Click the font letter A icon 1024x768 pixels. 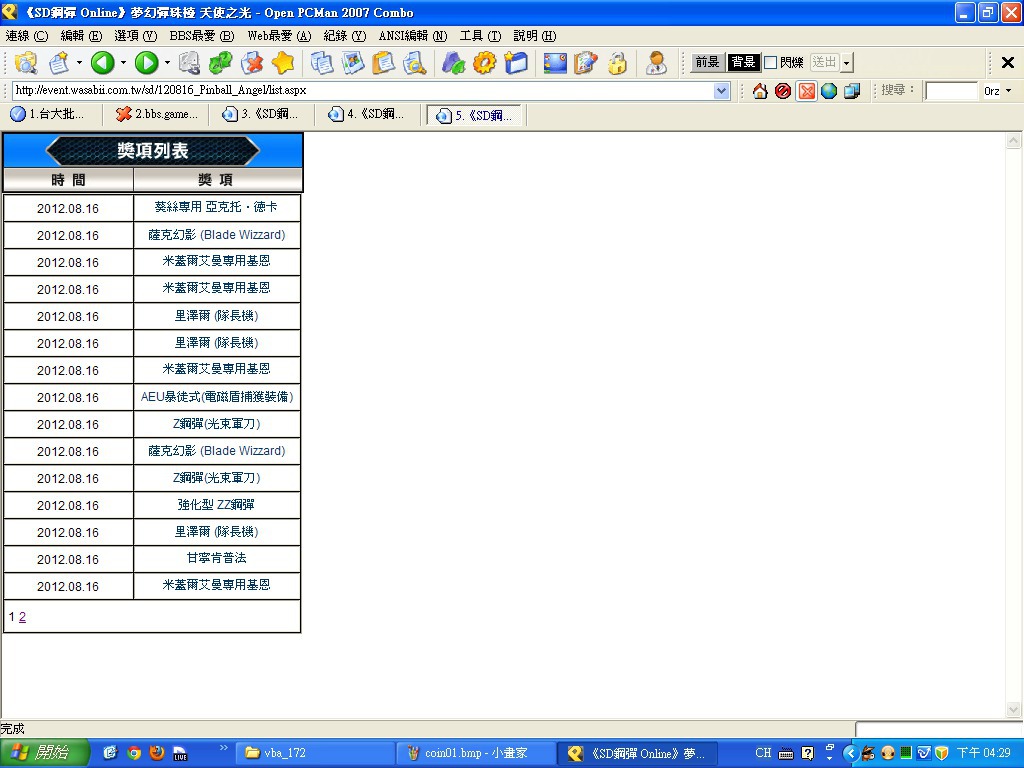(x=453, y=63)
